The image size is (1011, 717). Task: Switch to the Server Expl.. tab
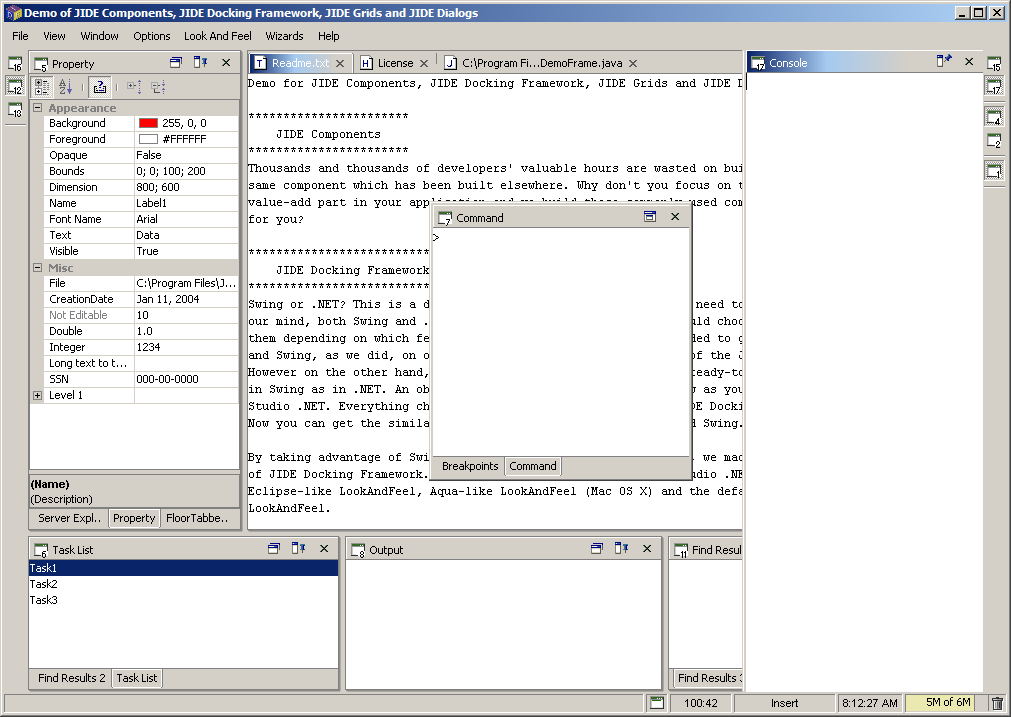point(69,518)
